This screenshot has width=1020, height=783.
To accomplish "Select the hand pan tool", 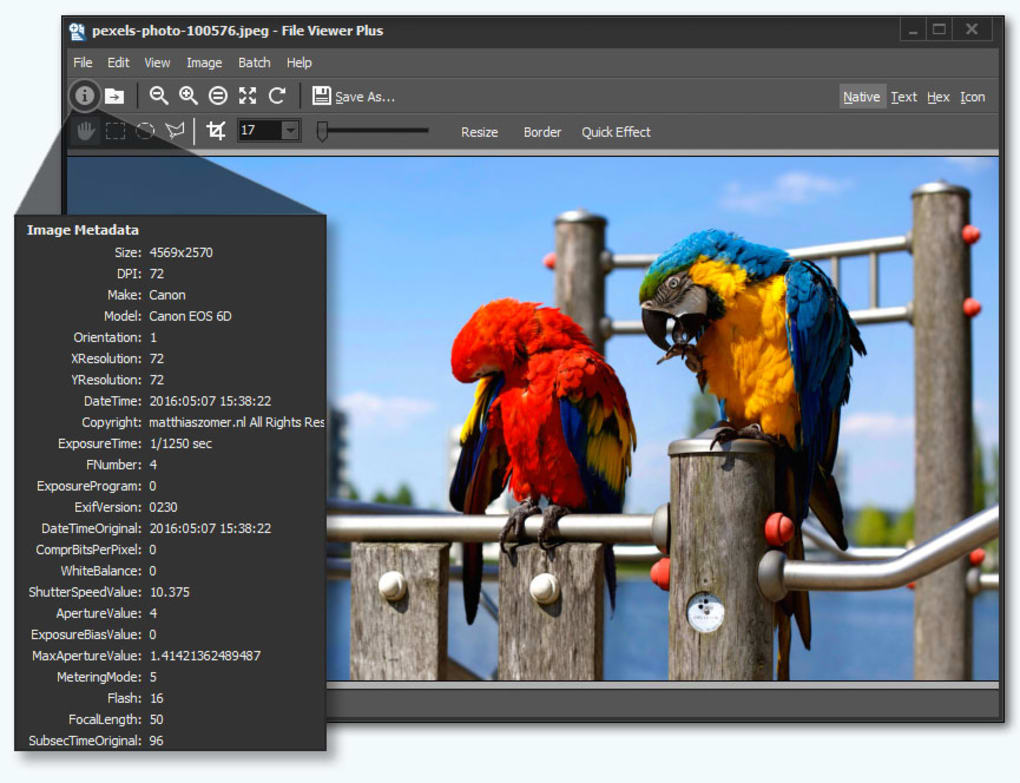I will 87,131.
